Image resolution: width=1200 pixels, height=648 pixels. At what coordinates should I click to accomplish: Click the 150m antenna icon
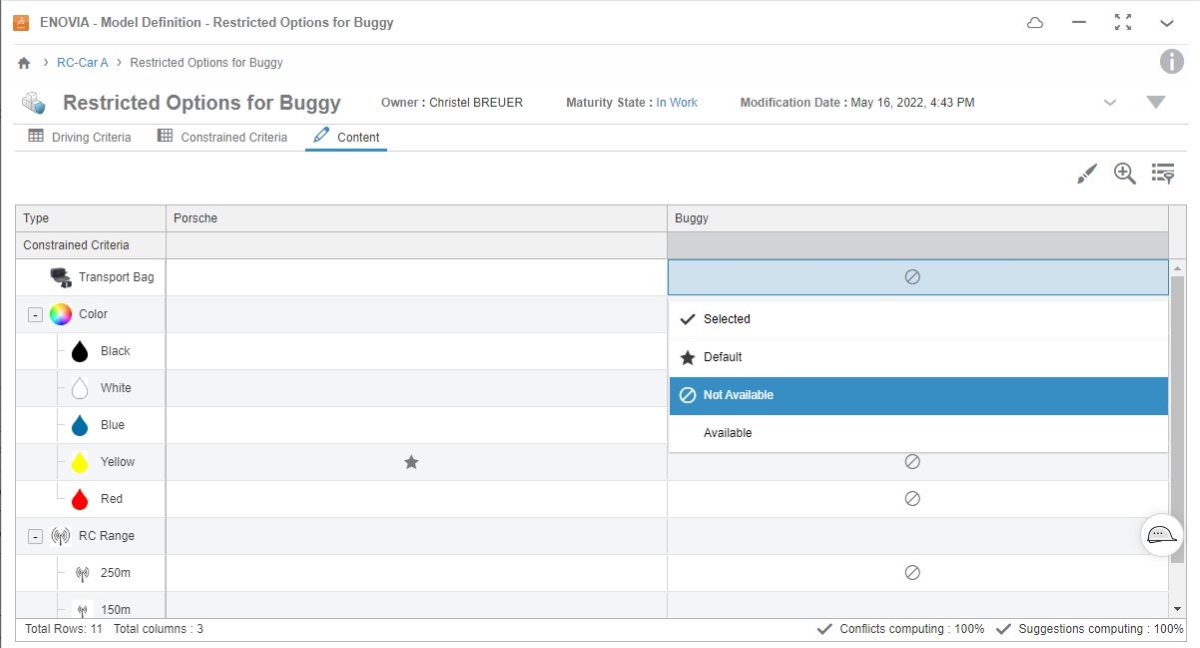pos(82,609)
